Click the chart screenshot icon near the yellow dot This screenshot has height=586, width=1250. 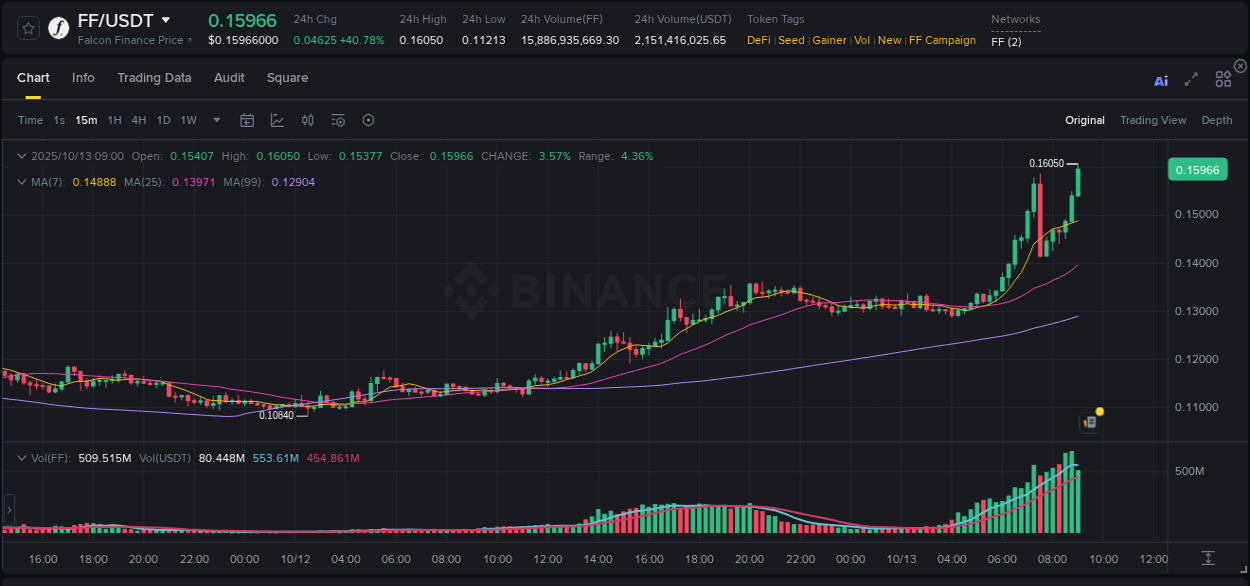click(1089, 422)
